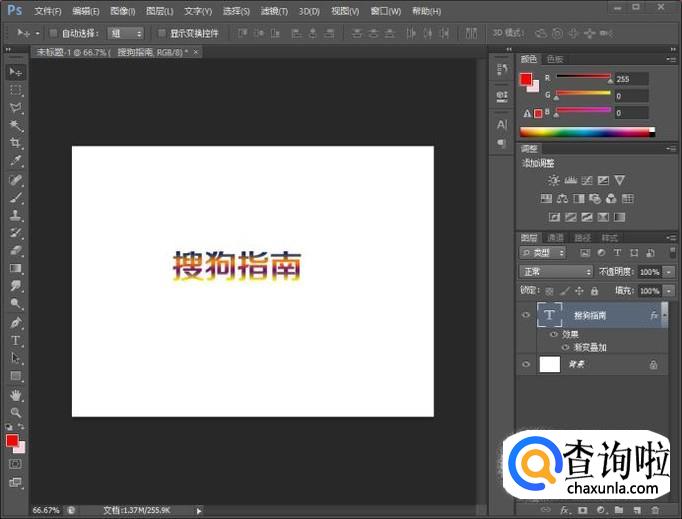Image resolution: width=682 pixels, height=519 pixels.
Task: Click the Brightness/Contrast adjustment icon
Action: 553,181
